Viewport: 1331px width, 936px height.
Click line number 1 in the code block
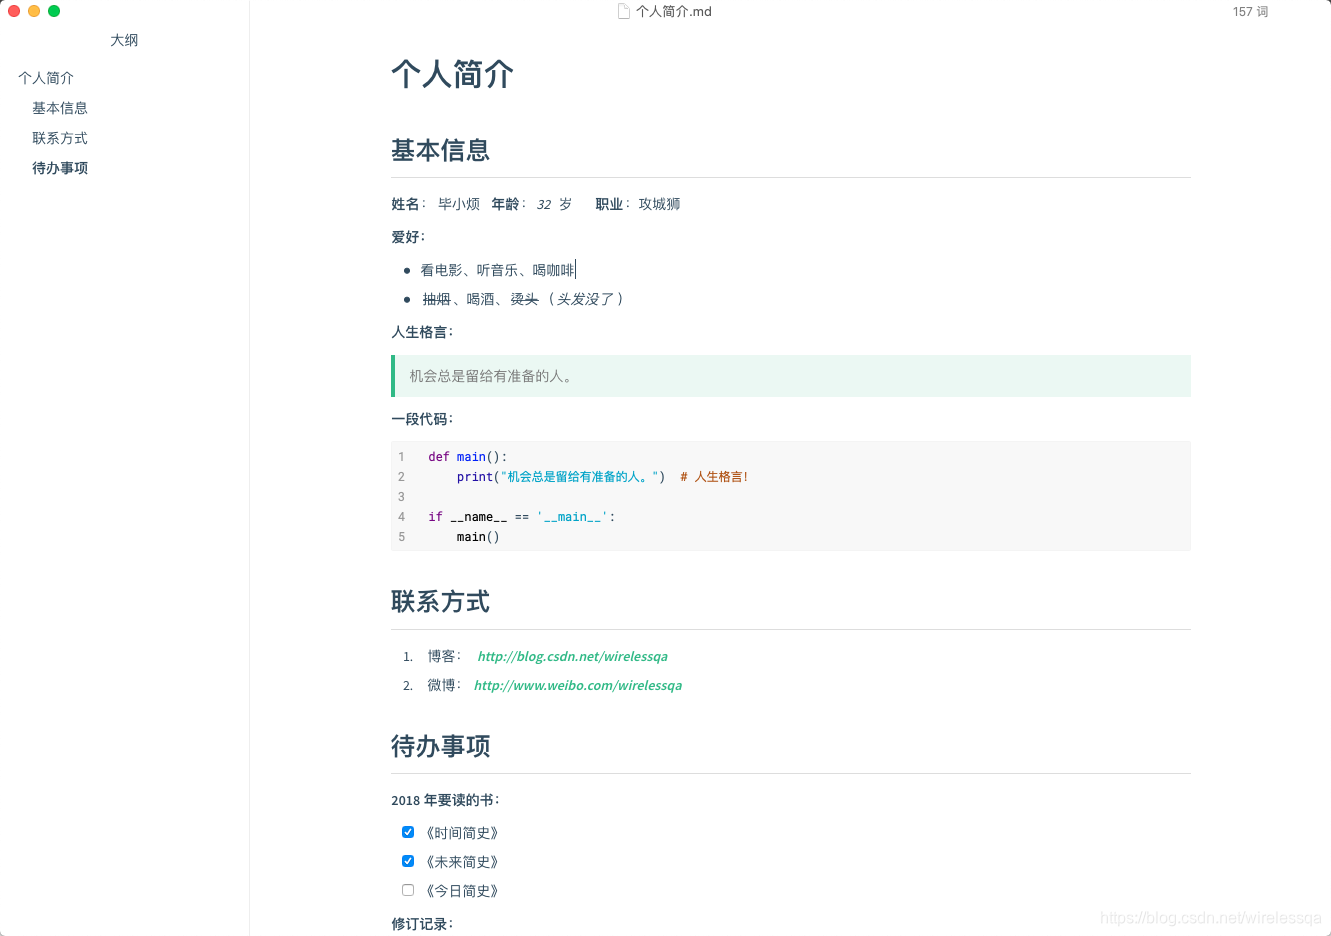tap(401, 456)
